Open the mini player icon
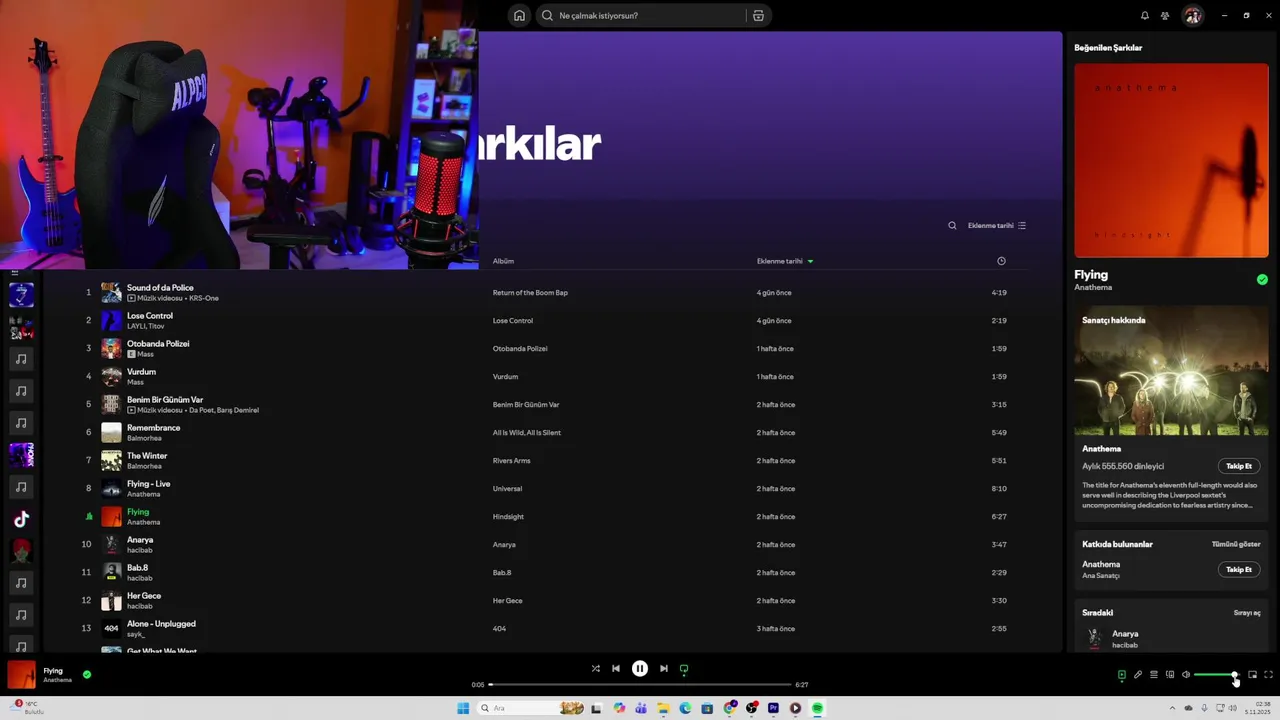 pos(1252,675)
